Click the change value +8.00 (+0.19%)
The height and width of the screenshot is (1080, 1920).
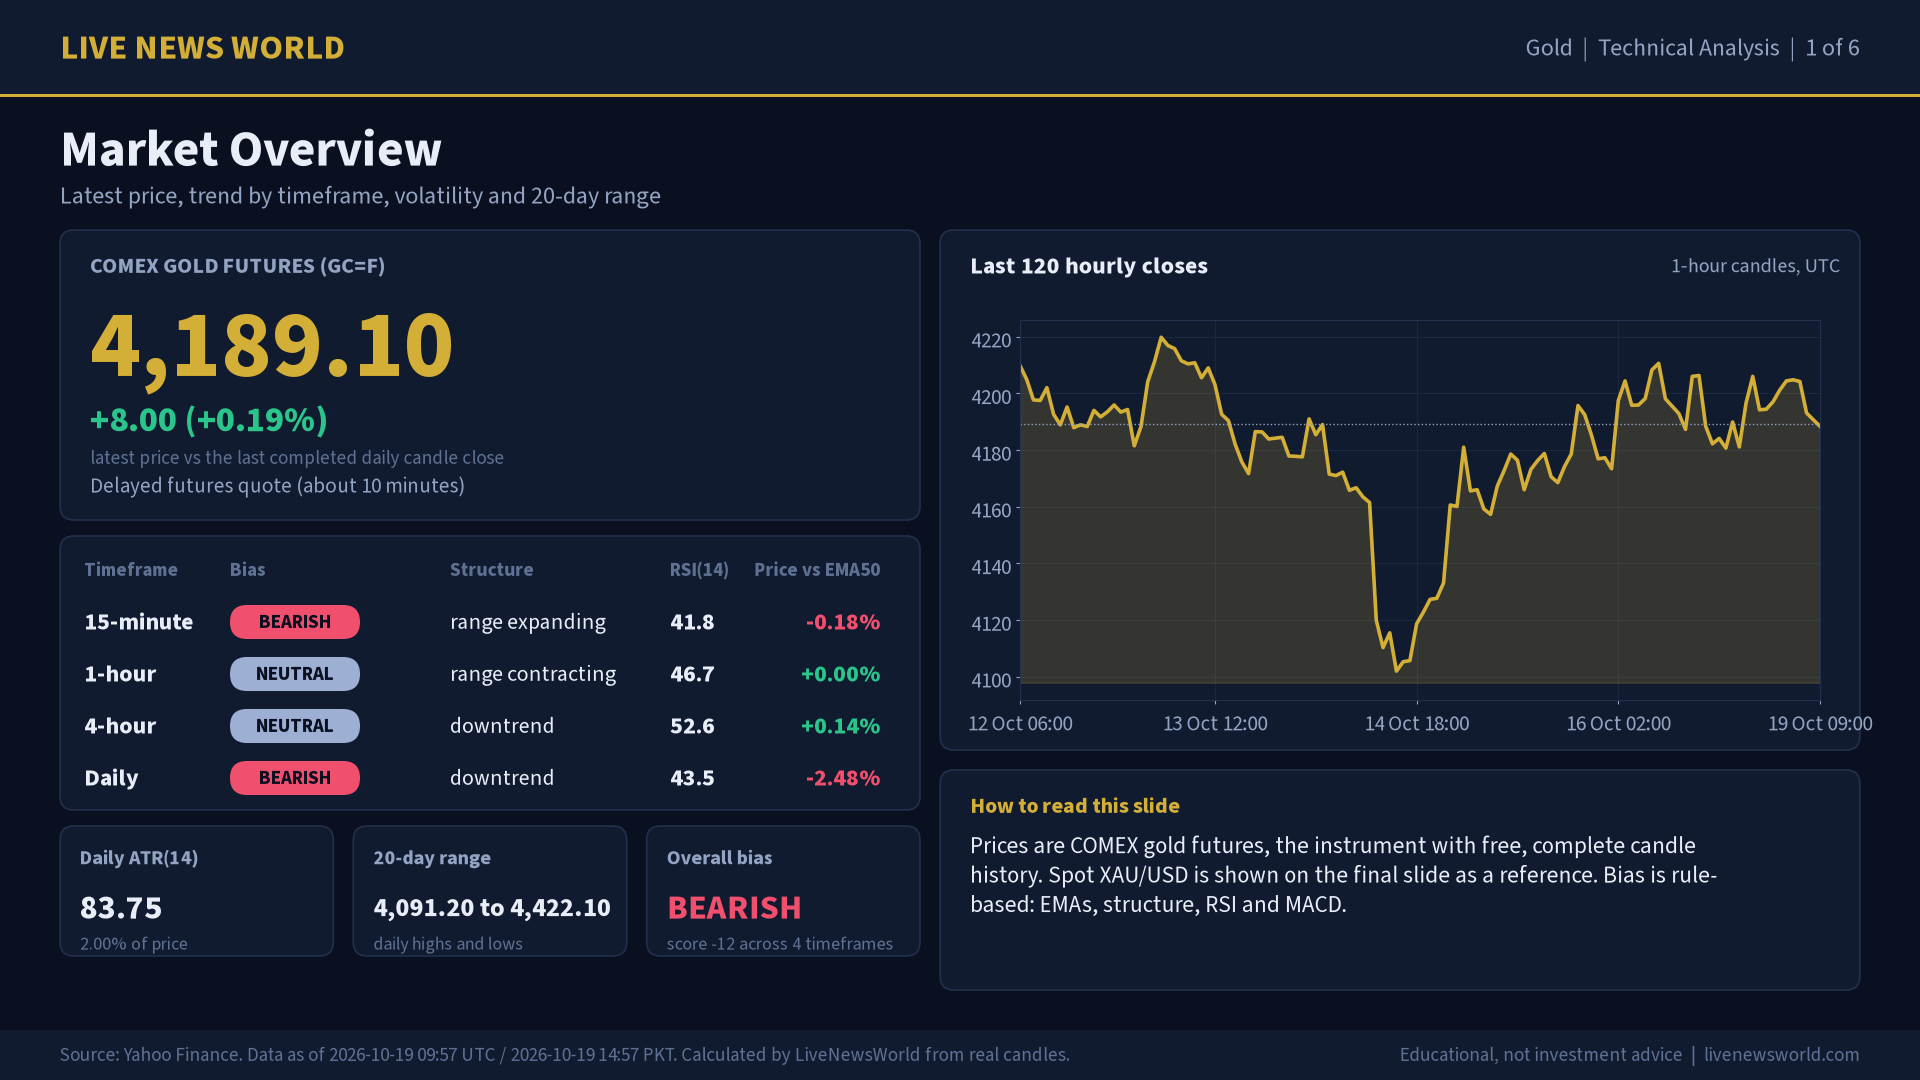(x=209, y=420)
